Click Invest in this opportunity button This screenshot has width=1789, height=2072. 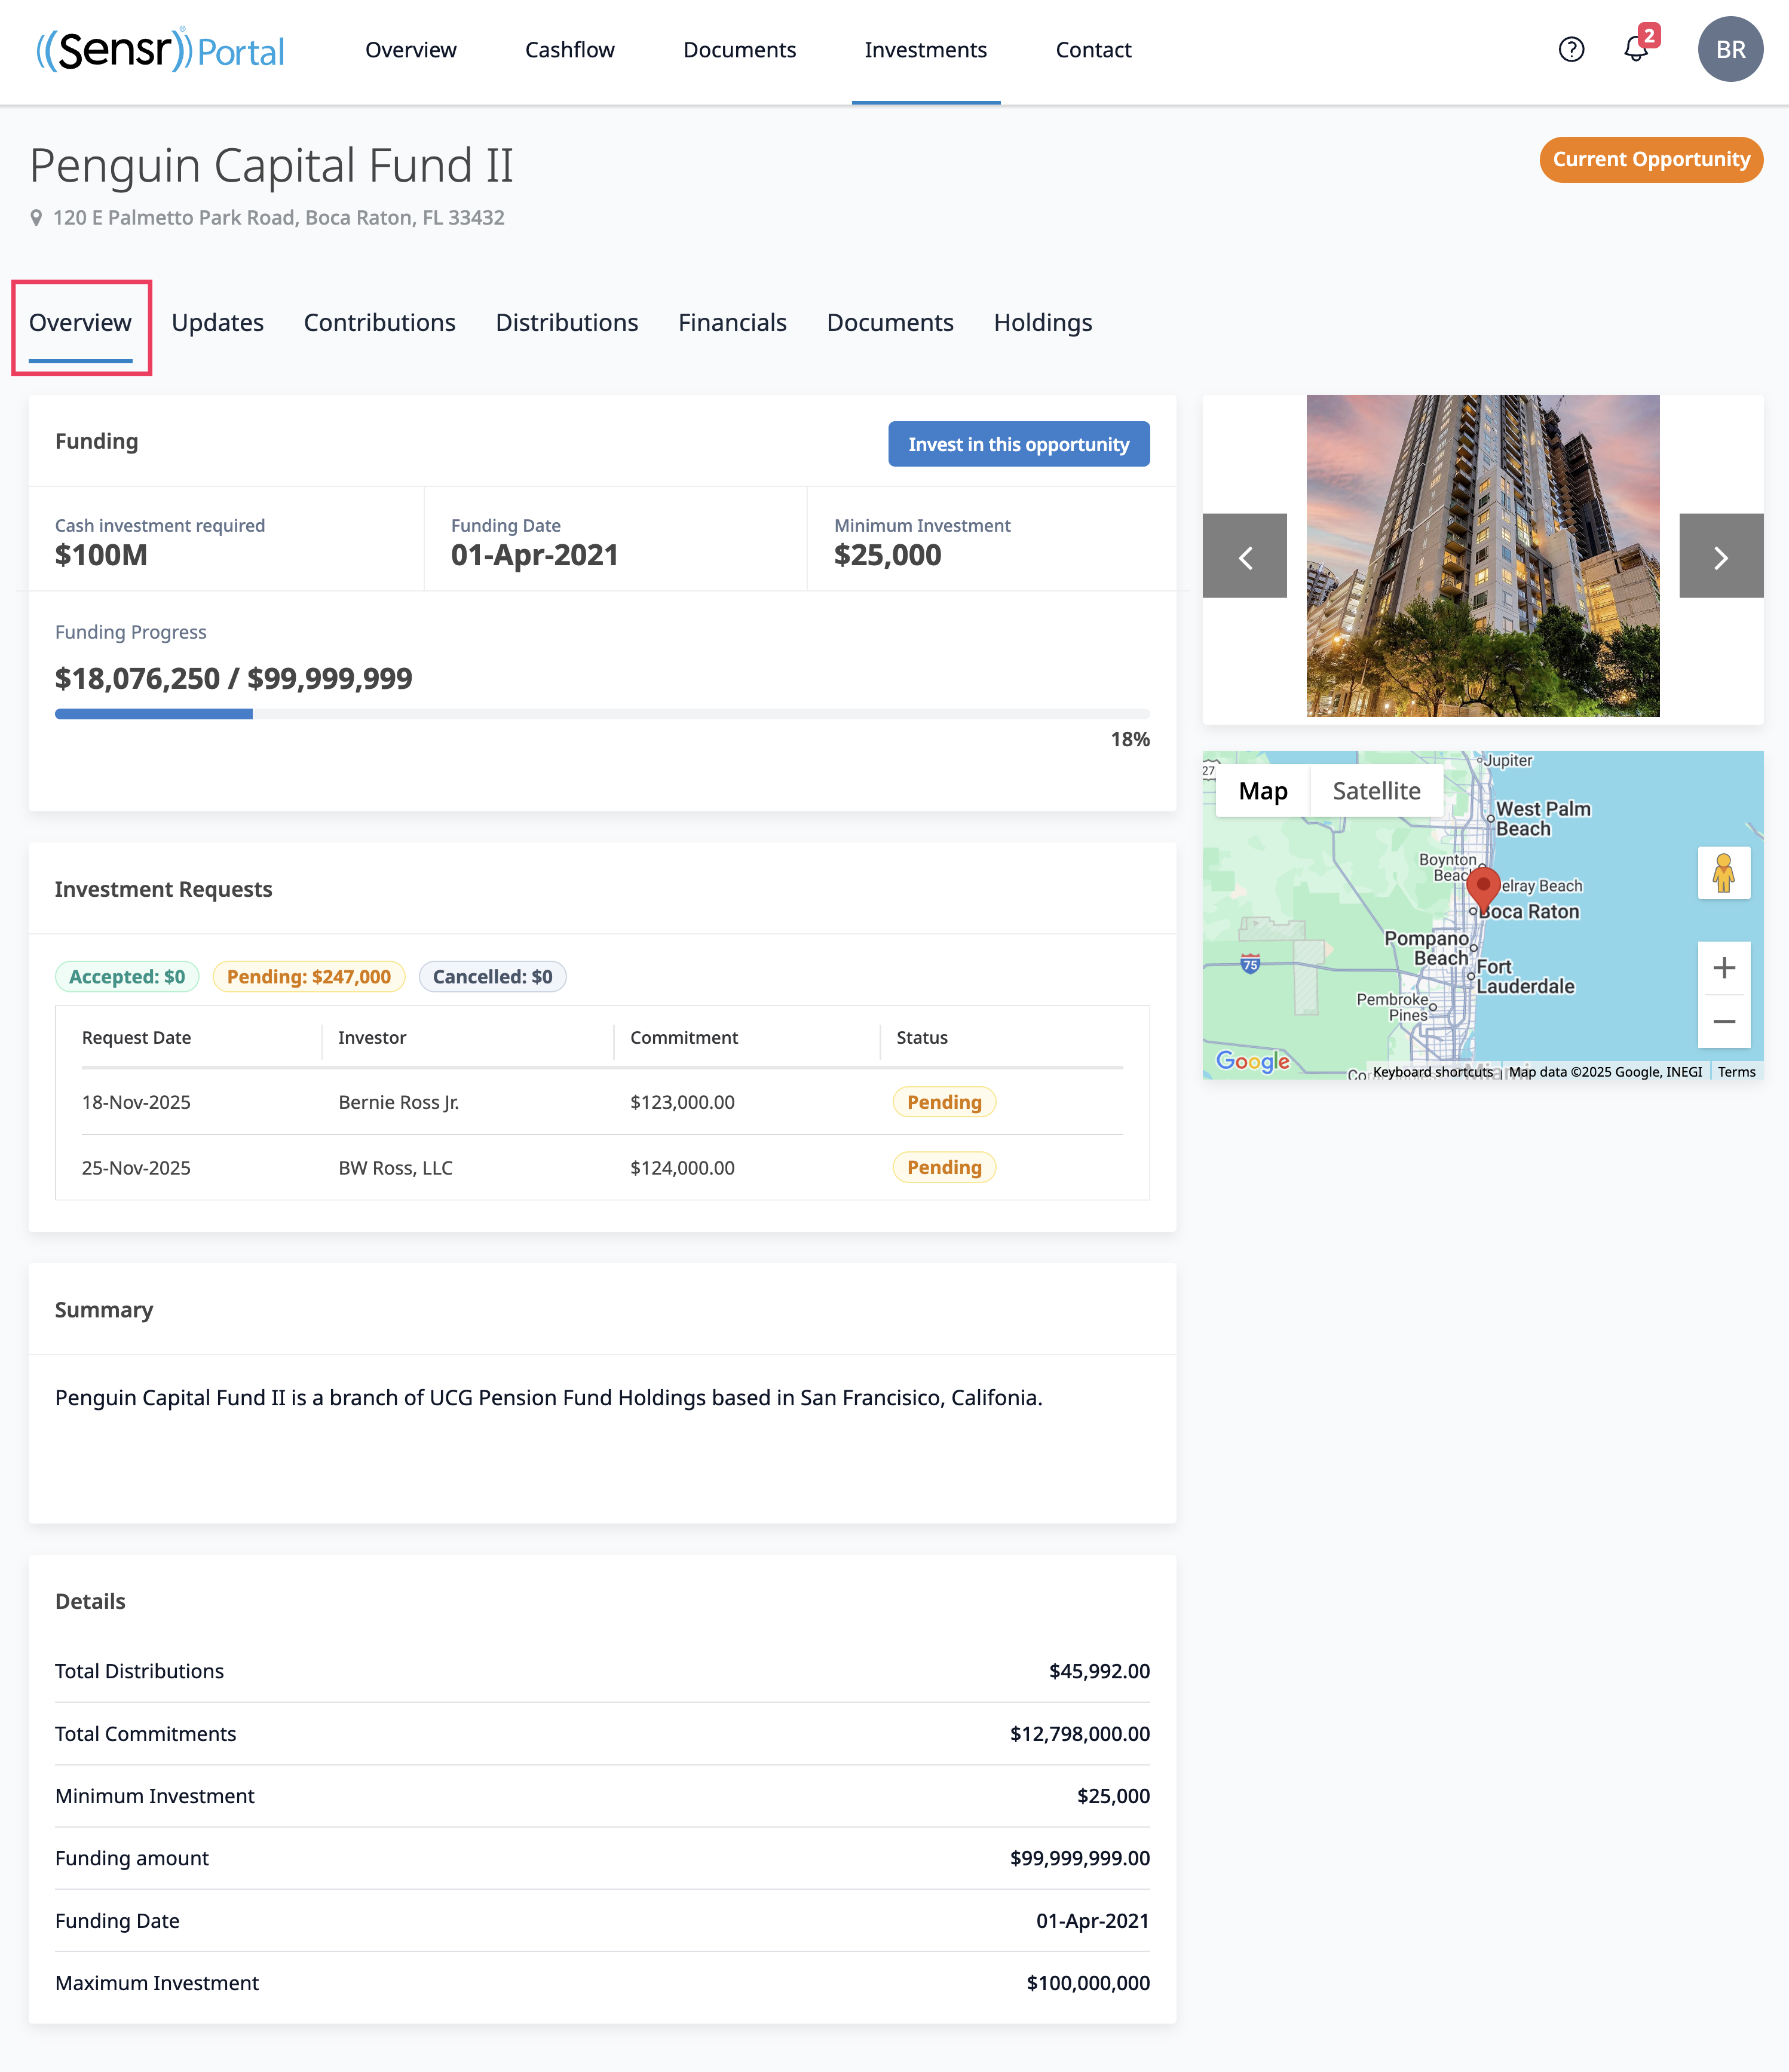coord(1018,444)
